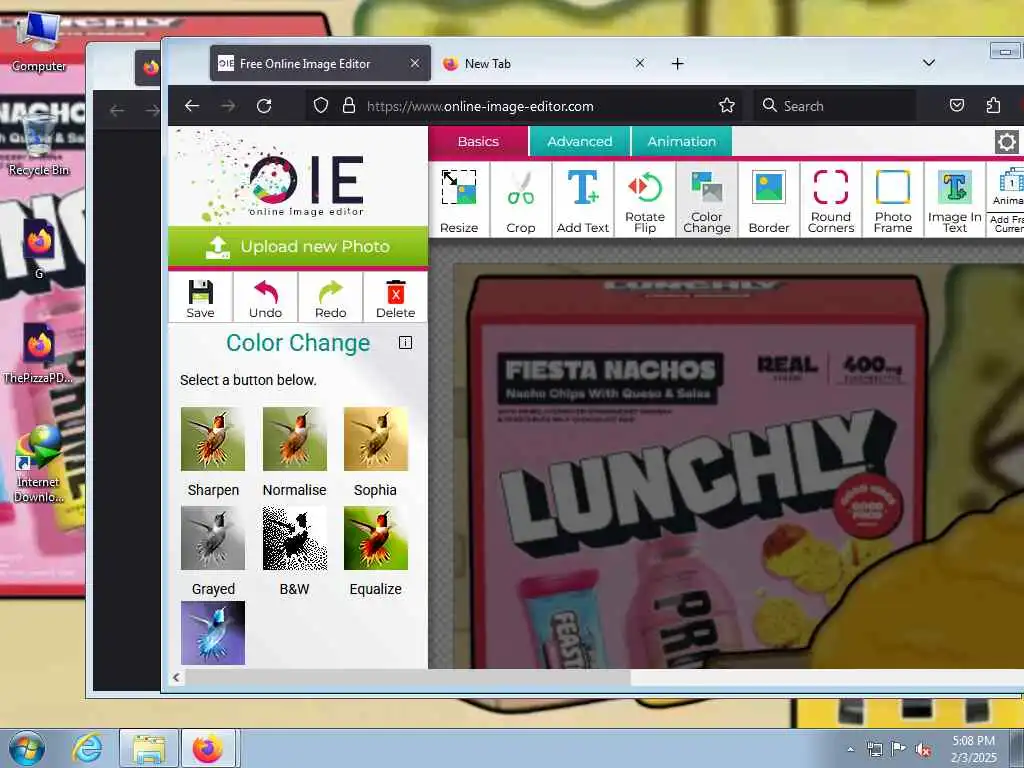1024x768 pixels.
Task: Select the Recycle Bin desktop icon
Action: (x=39, y=144)
